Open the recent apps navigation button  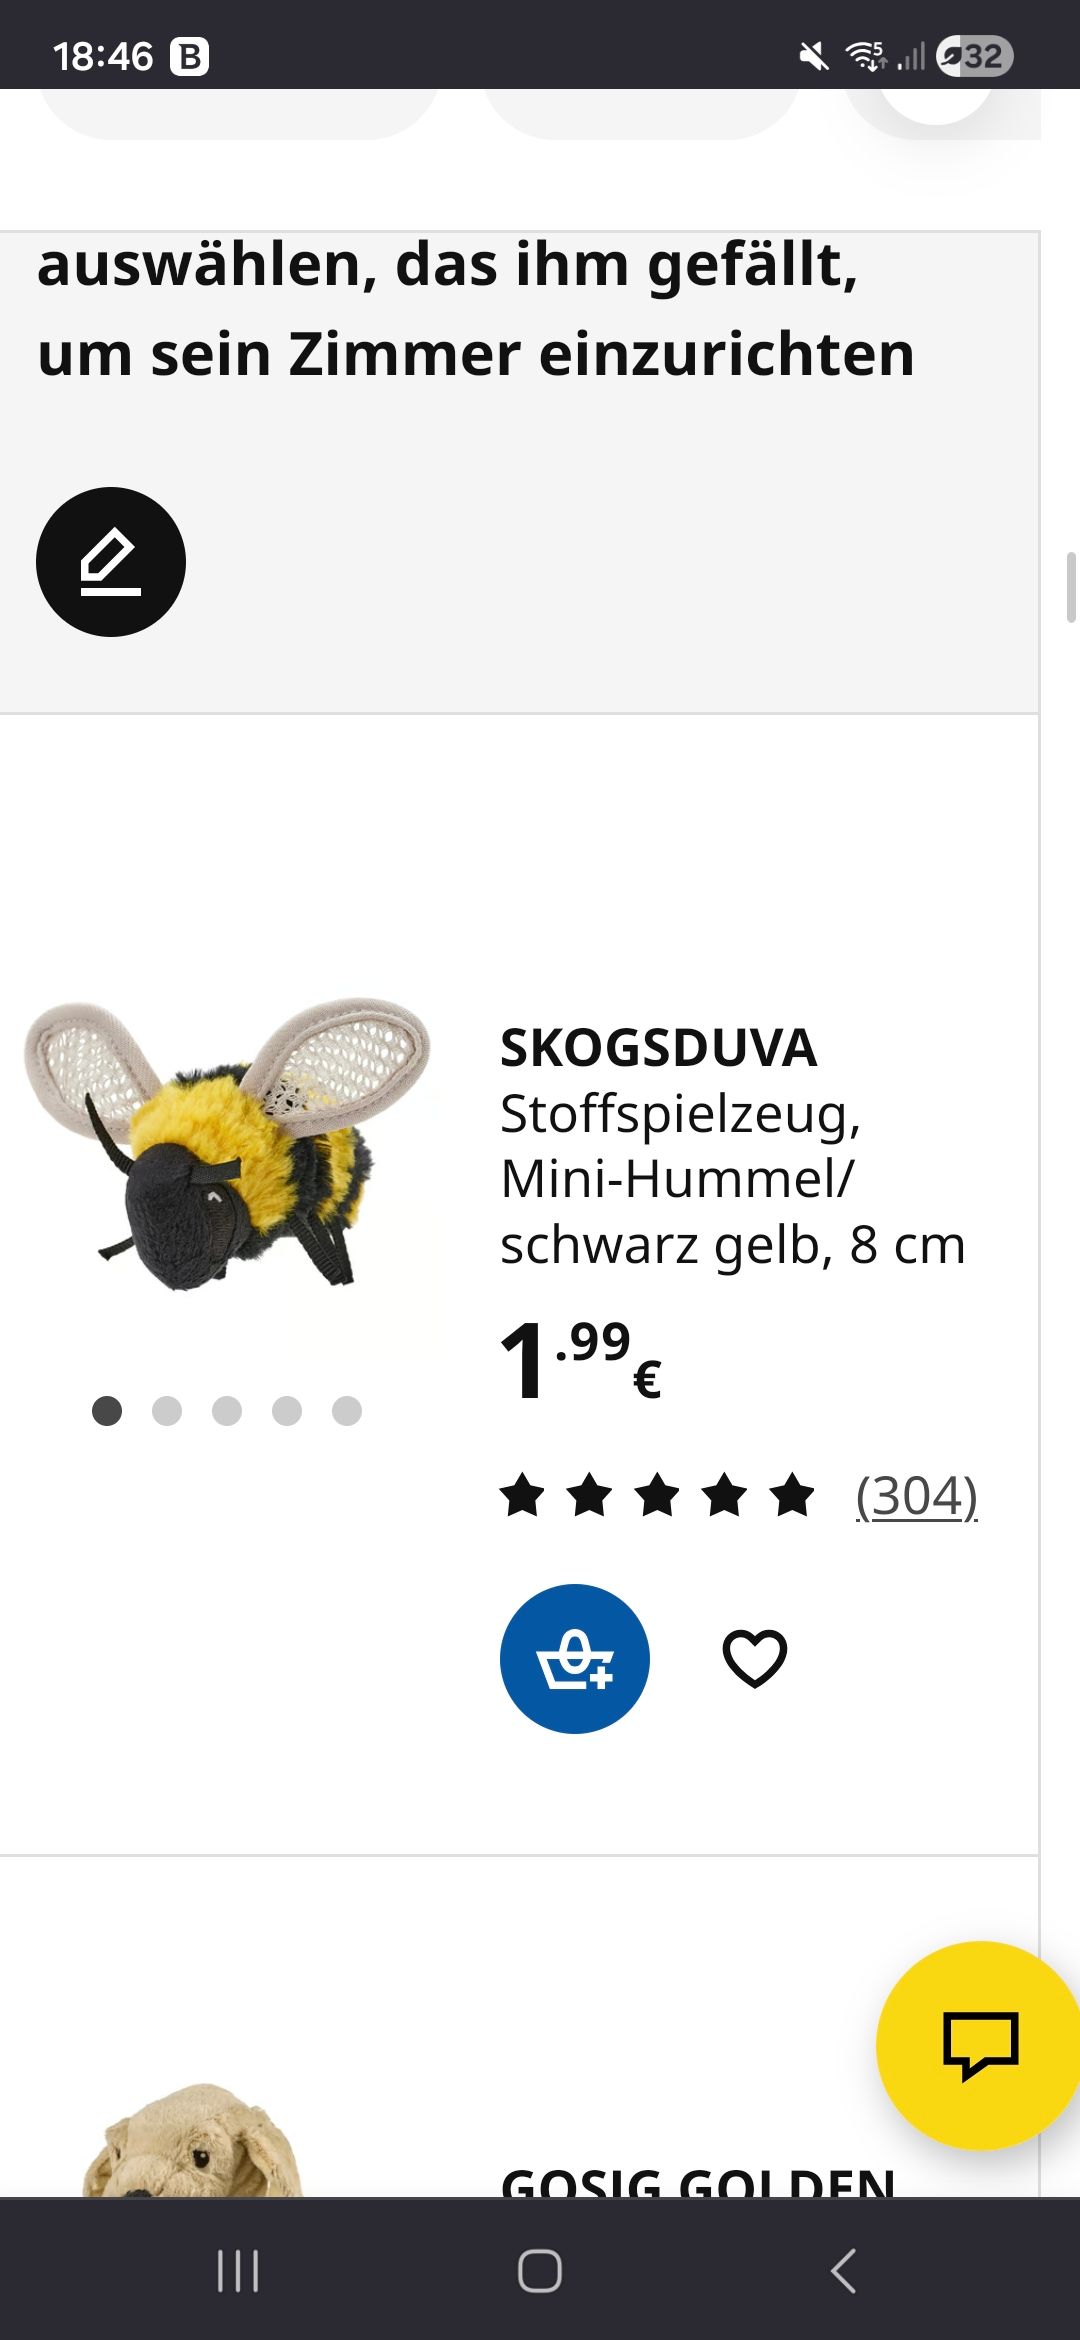(x=238, y=2270)
